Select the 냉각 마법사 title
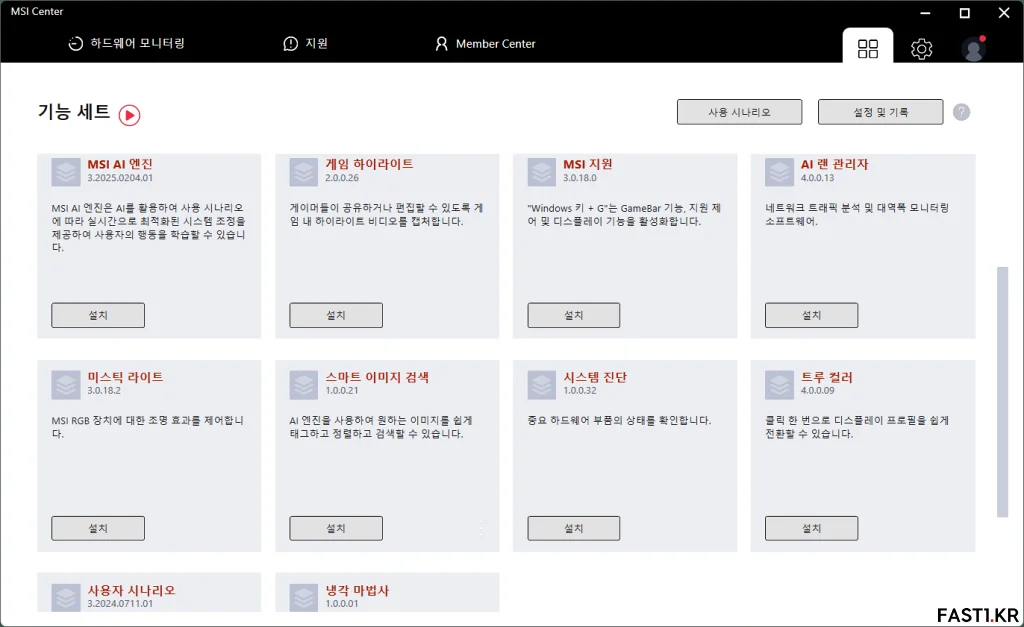 click(357, 590)
